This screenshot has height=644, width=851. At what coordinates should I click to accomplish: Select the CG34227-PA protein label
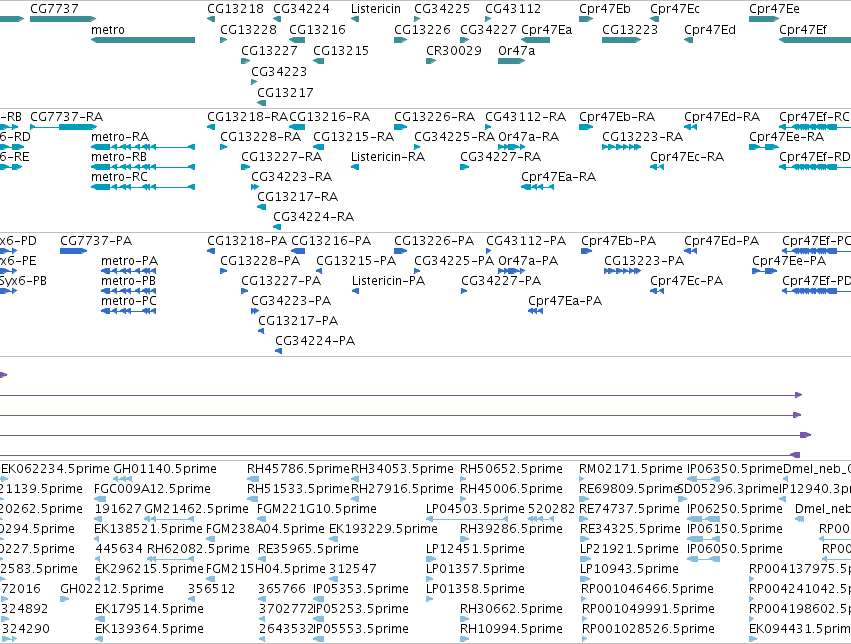(x=501, y=281)
